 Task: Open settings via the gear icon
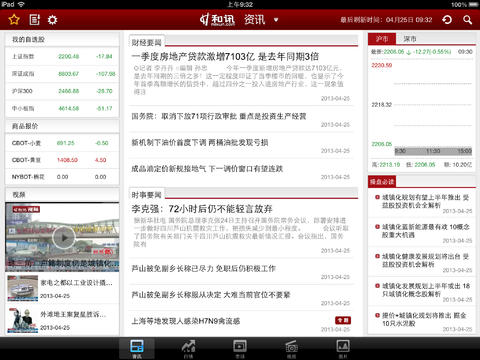coord(52,20)
